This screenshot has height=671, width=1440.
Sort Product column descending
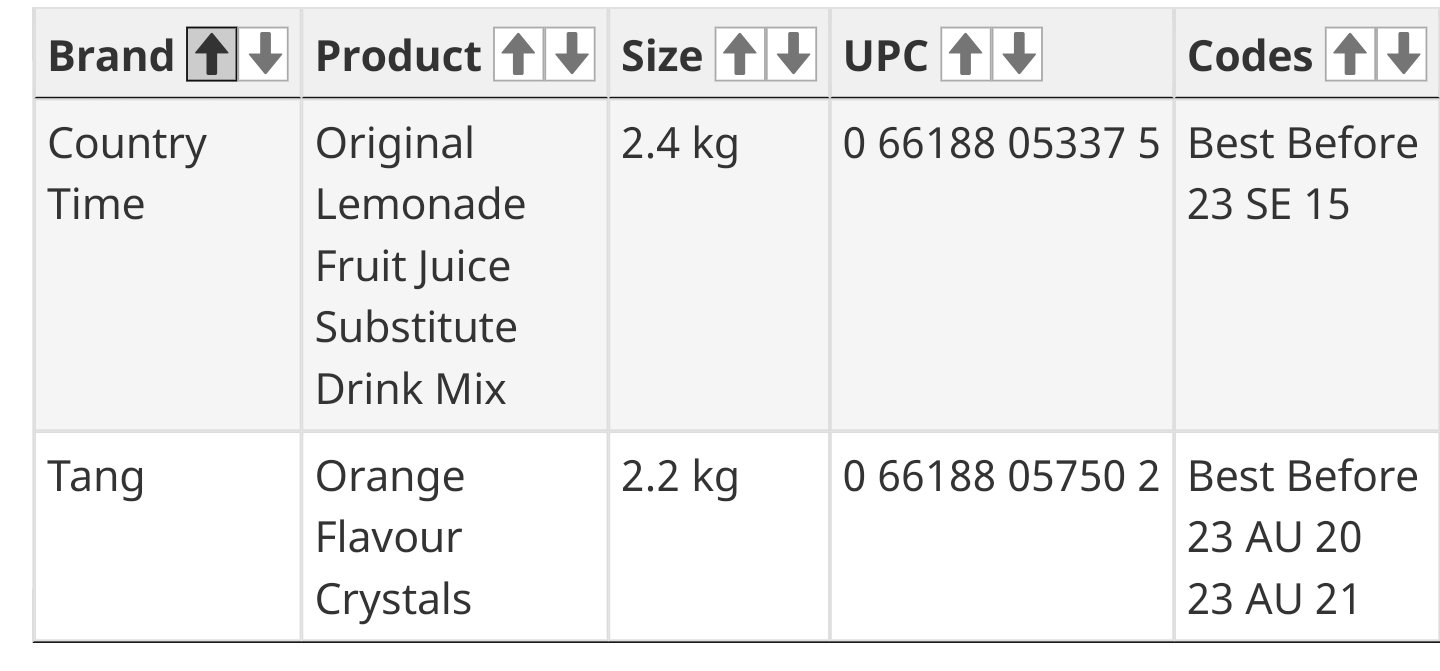pos(571,56)
